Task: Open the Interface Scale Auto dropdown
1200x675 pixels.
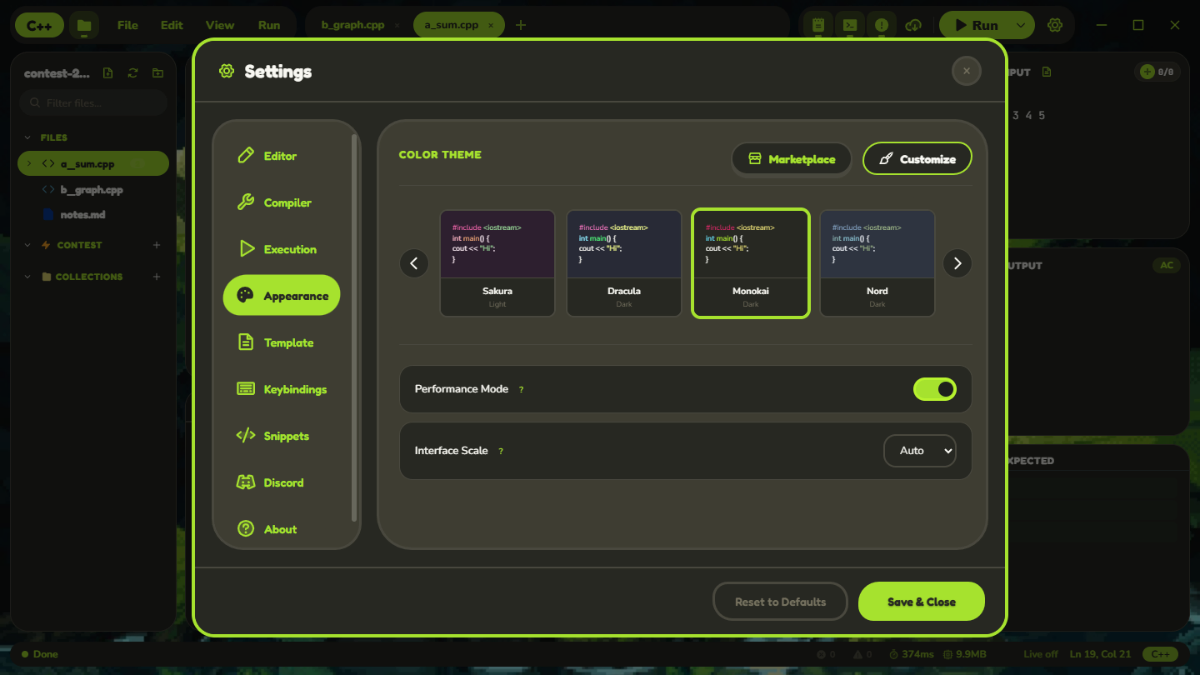Action: pos(920,451)
